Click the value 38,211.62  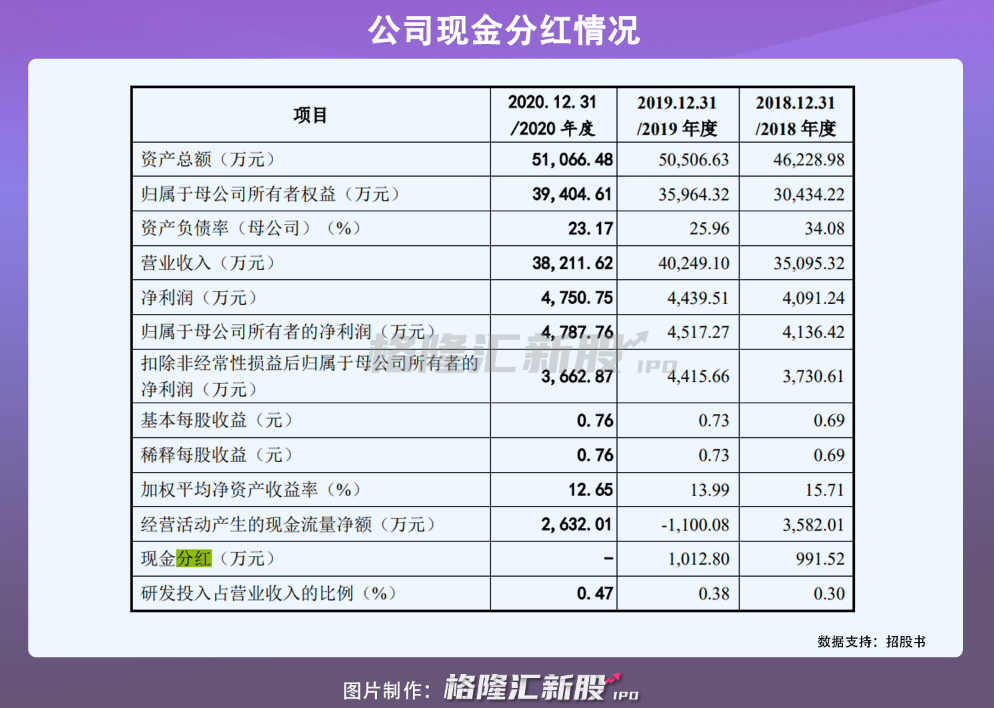(x=572, y=263)
